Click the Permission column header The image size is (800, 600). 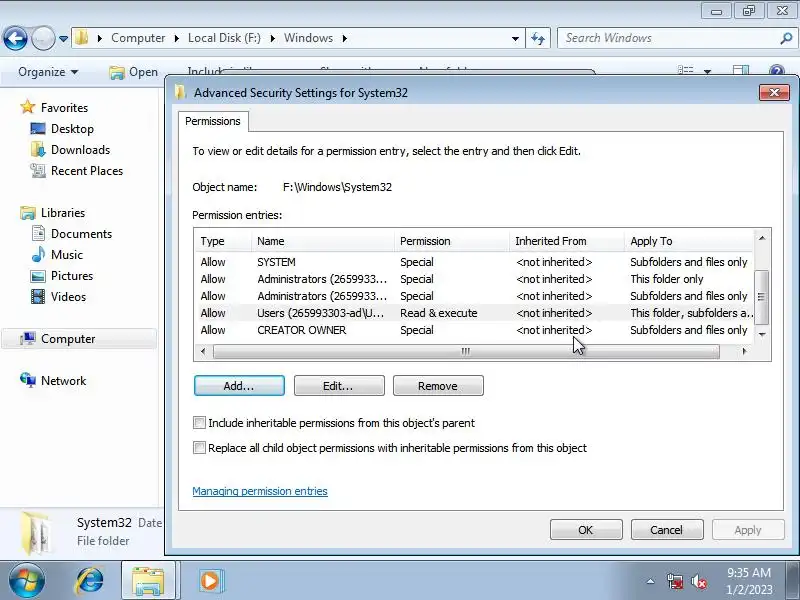pos(452,241)
